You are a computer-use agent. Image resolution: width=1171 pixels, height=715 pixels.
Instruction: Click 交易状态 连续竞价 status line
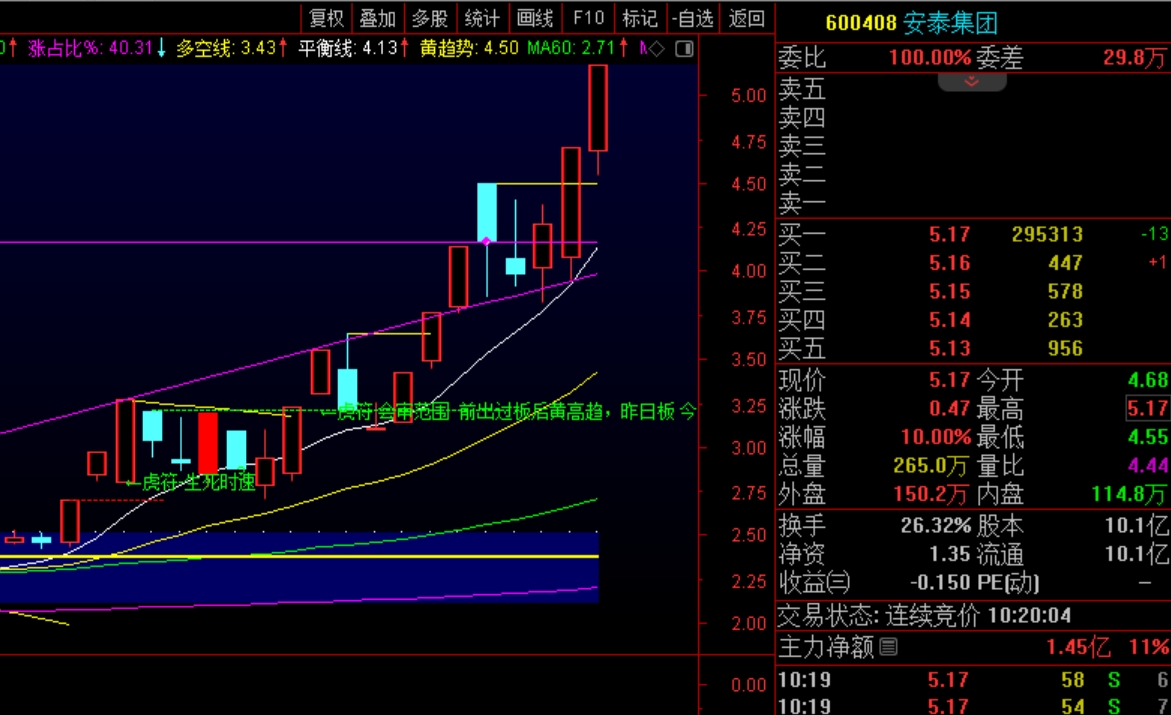click(x=925, y=616)
